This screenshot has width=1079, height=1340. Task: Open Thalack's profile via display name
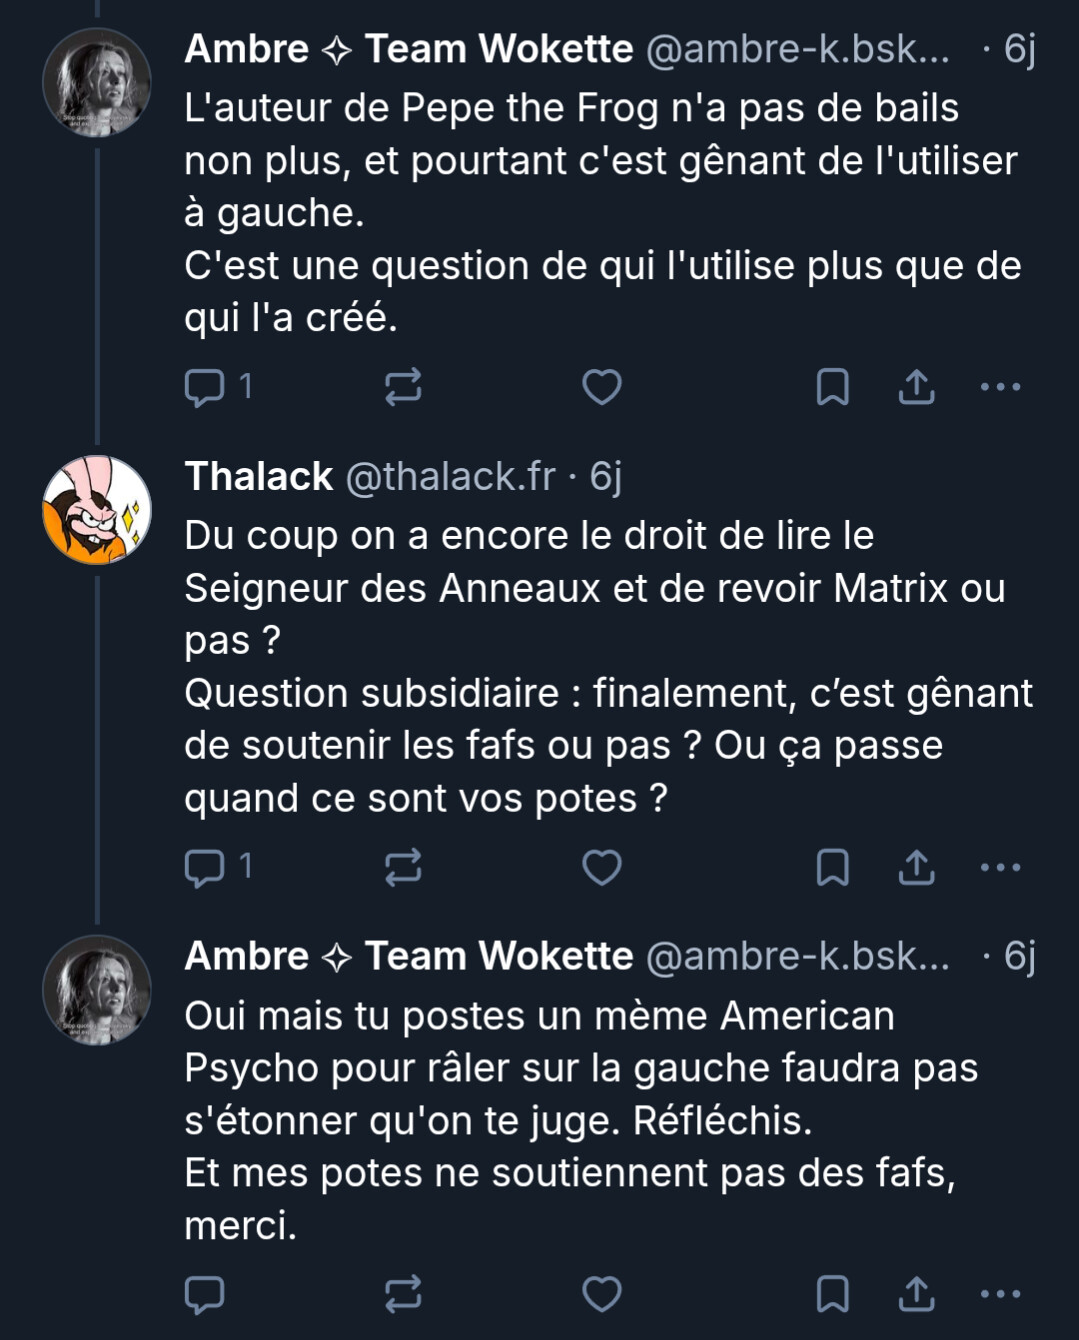pyautogui.click(x=258, y=477)
